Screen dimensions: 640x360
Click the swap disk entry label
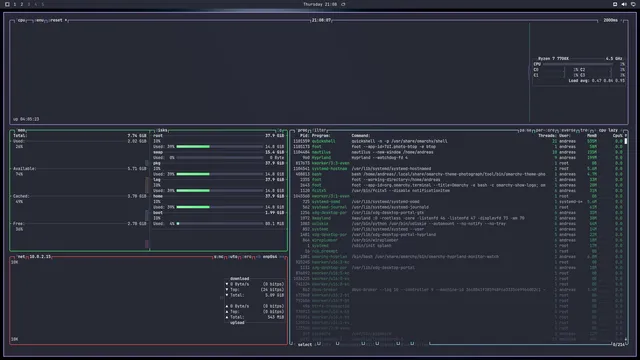pyautogui.click(x=158, y=152)
